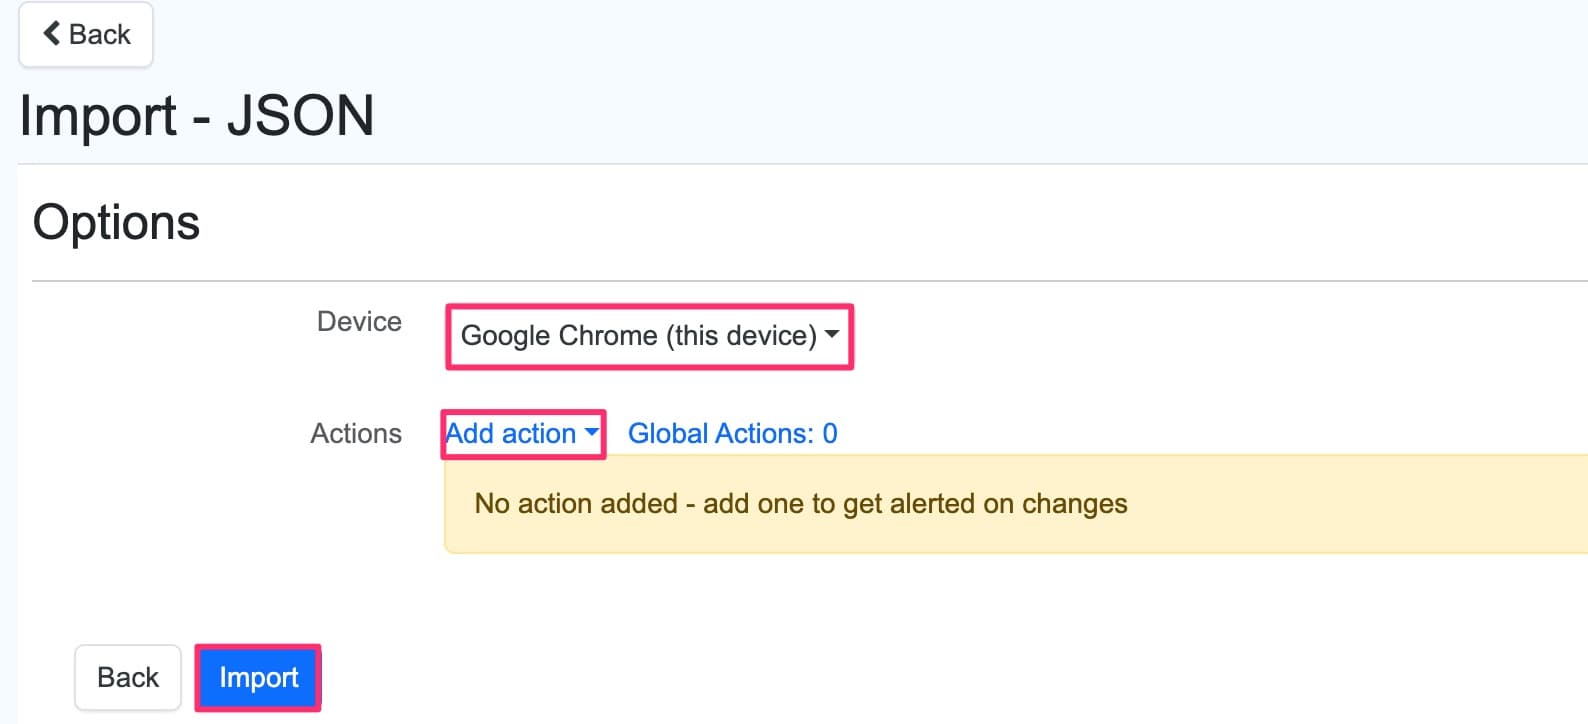The height and width of the screenshot is (724, 1588).
Task: Click the Import - JSON page heading
Action: 197,115
